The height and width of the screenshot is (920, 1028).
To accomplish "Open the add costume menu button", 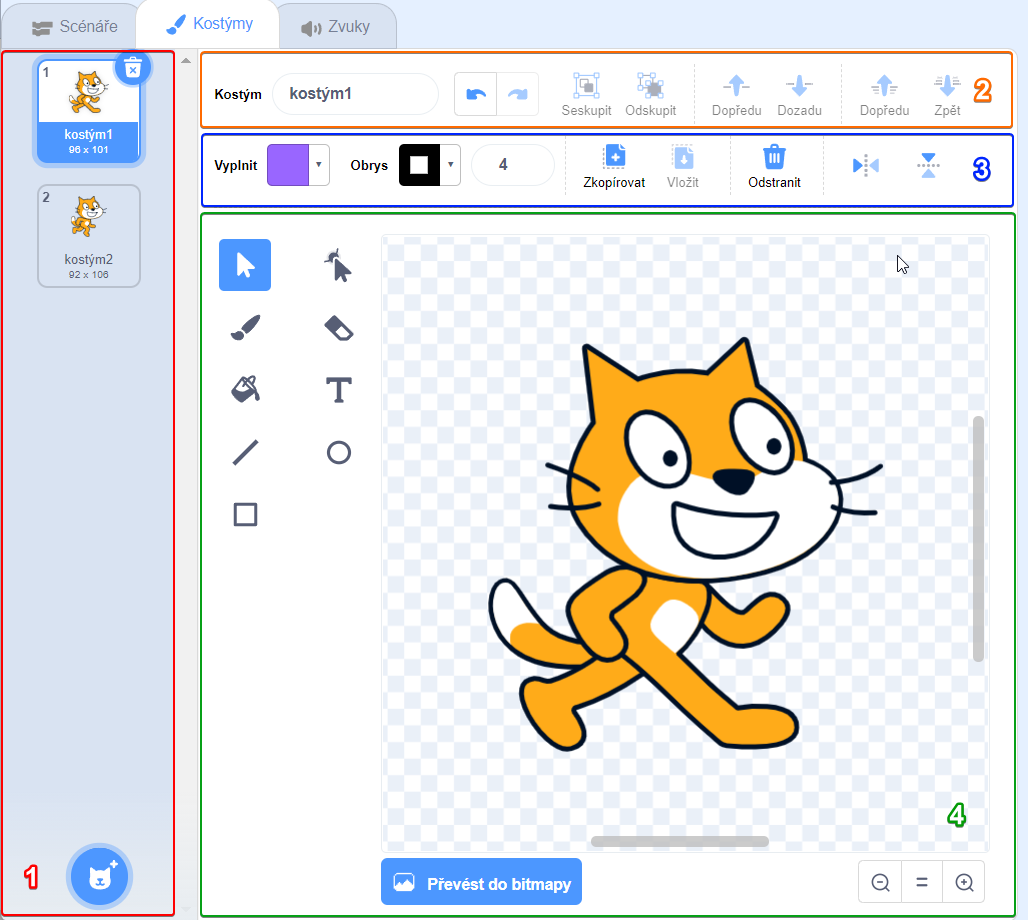I will coord(99,876).
